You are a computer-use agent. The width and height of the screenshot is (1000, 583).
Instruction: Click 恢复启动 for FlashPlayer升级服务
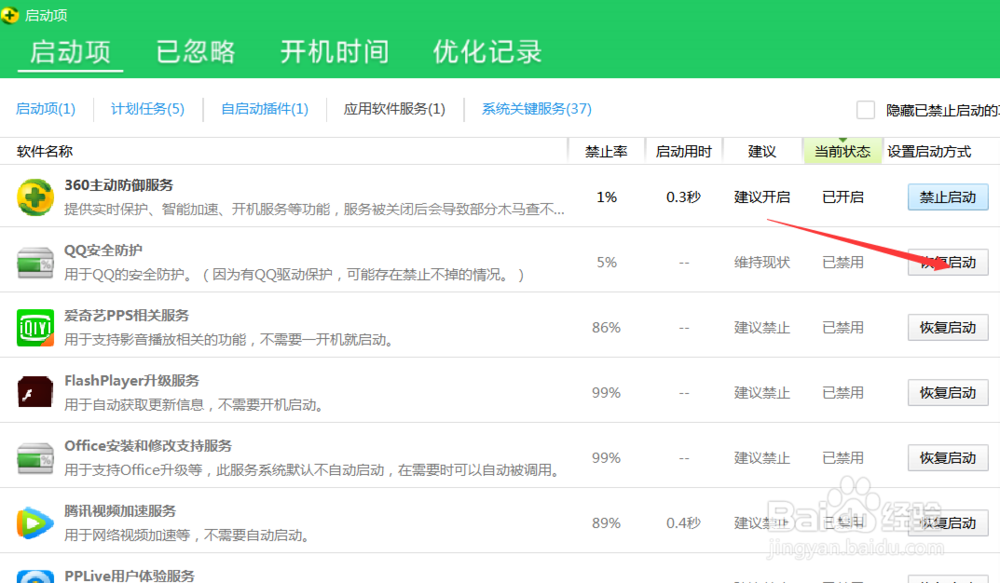[x=947, y=392]
